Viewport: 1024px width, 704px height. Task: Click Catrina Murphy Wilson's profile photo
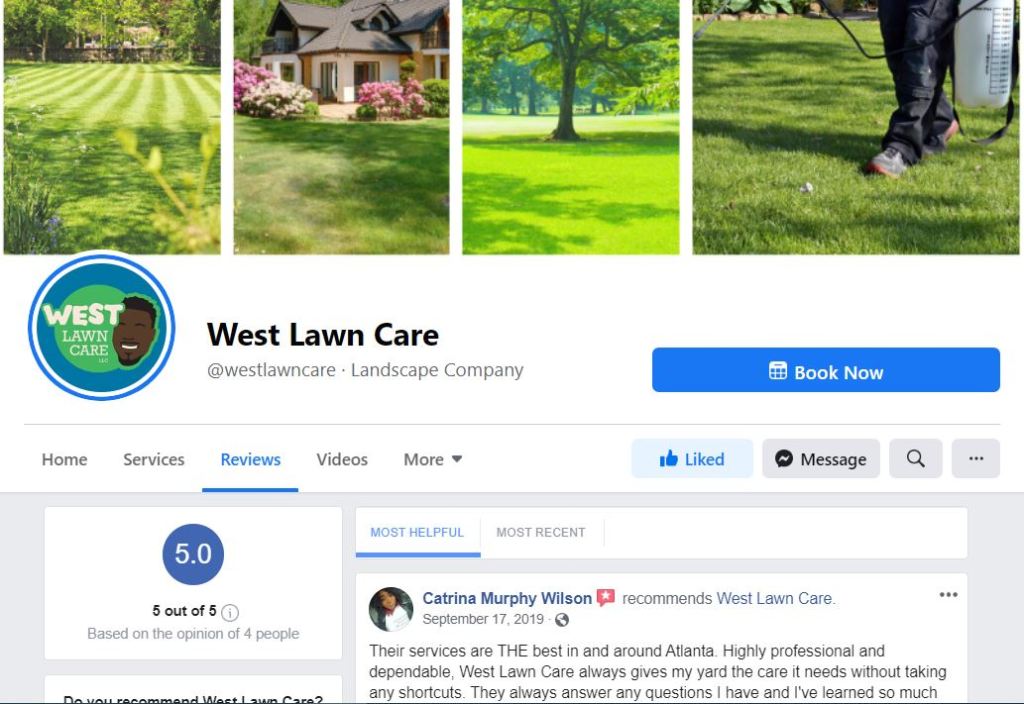391,609
